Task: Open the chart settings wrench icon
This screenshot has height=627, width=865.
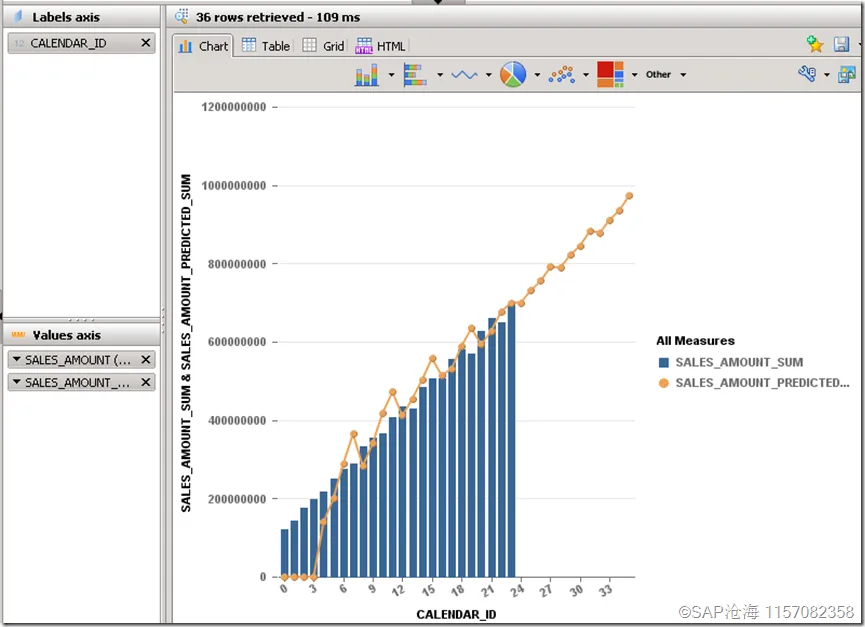Action: point(807,73)
